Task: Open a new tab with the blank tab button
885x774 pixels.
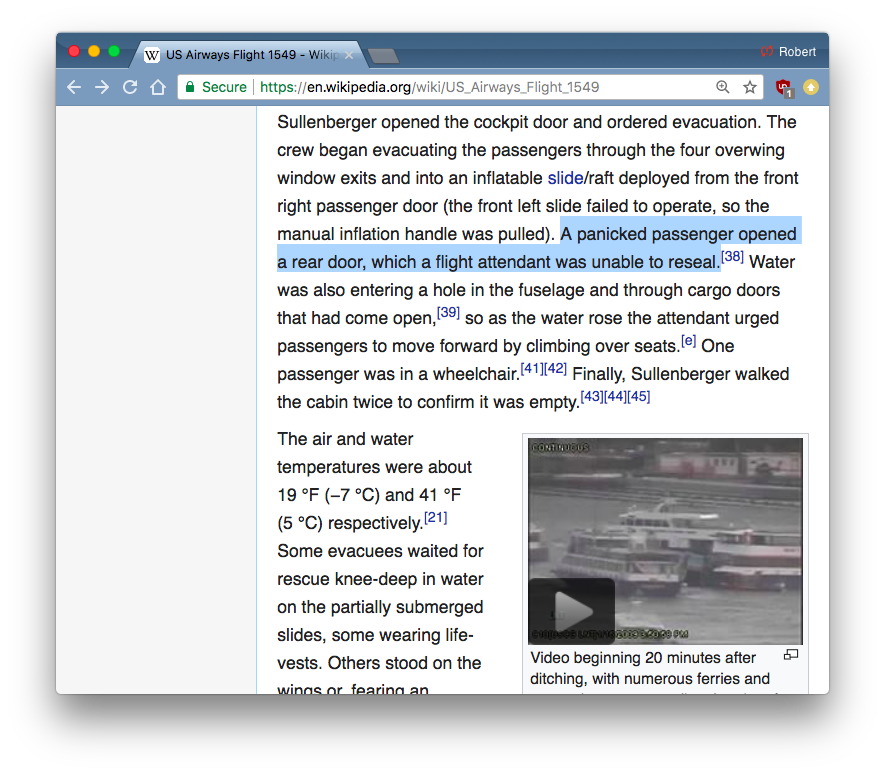Action: [383, 56]
